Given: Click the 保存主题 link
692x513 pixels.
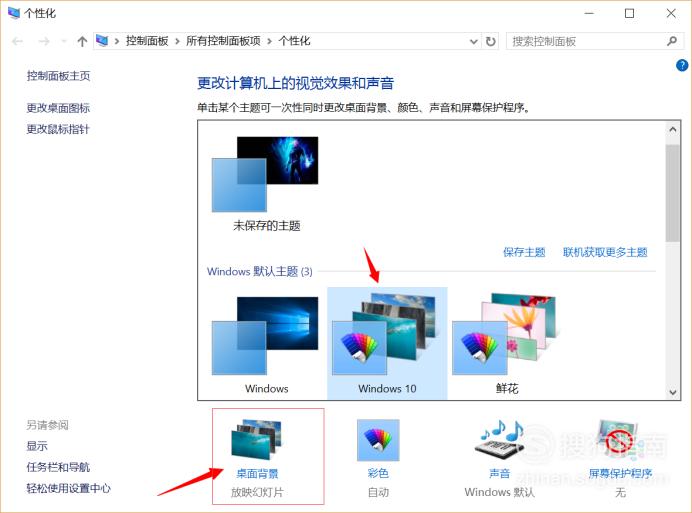Looking at the screenshot, I should pos(524,252).
